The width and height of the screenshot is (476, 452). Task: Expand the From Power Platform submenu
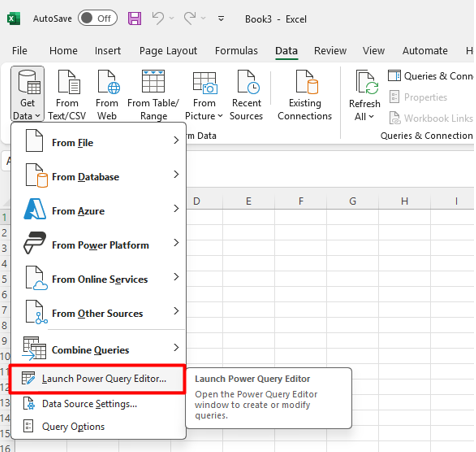pos(99,244)
